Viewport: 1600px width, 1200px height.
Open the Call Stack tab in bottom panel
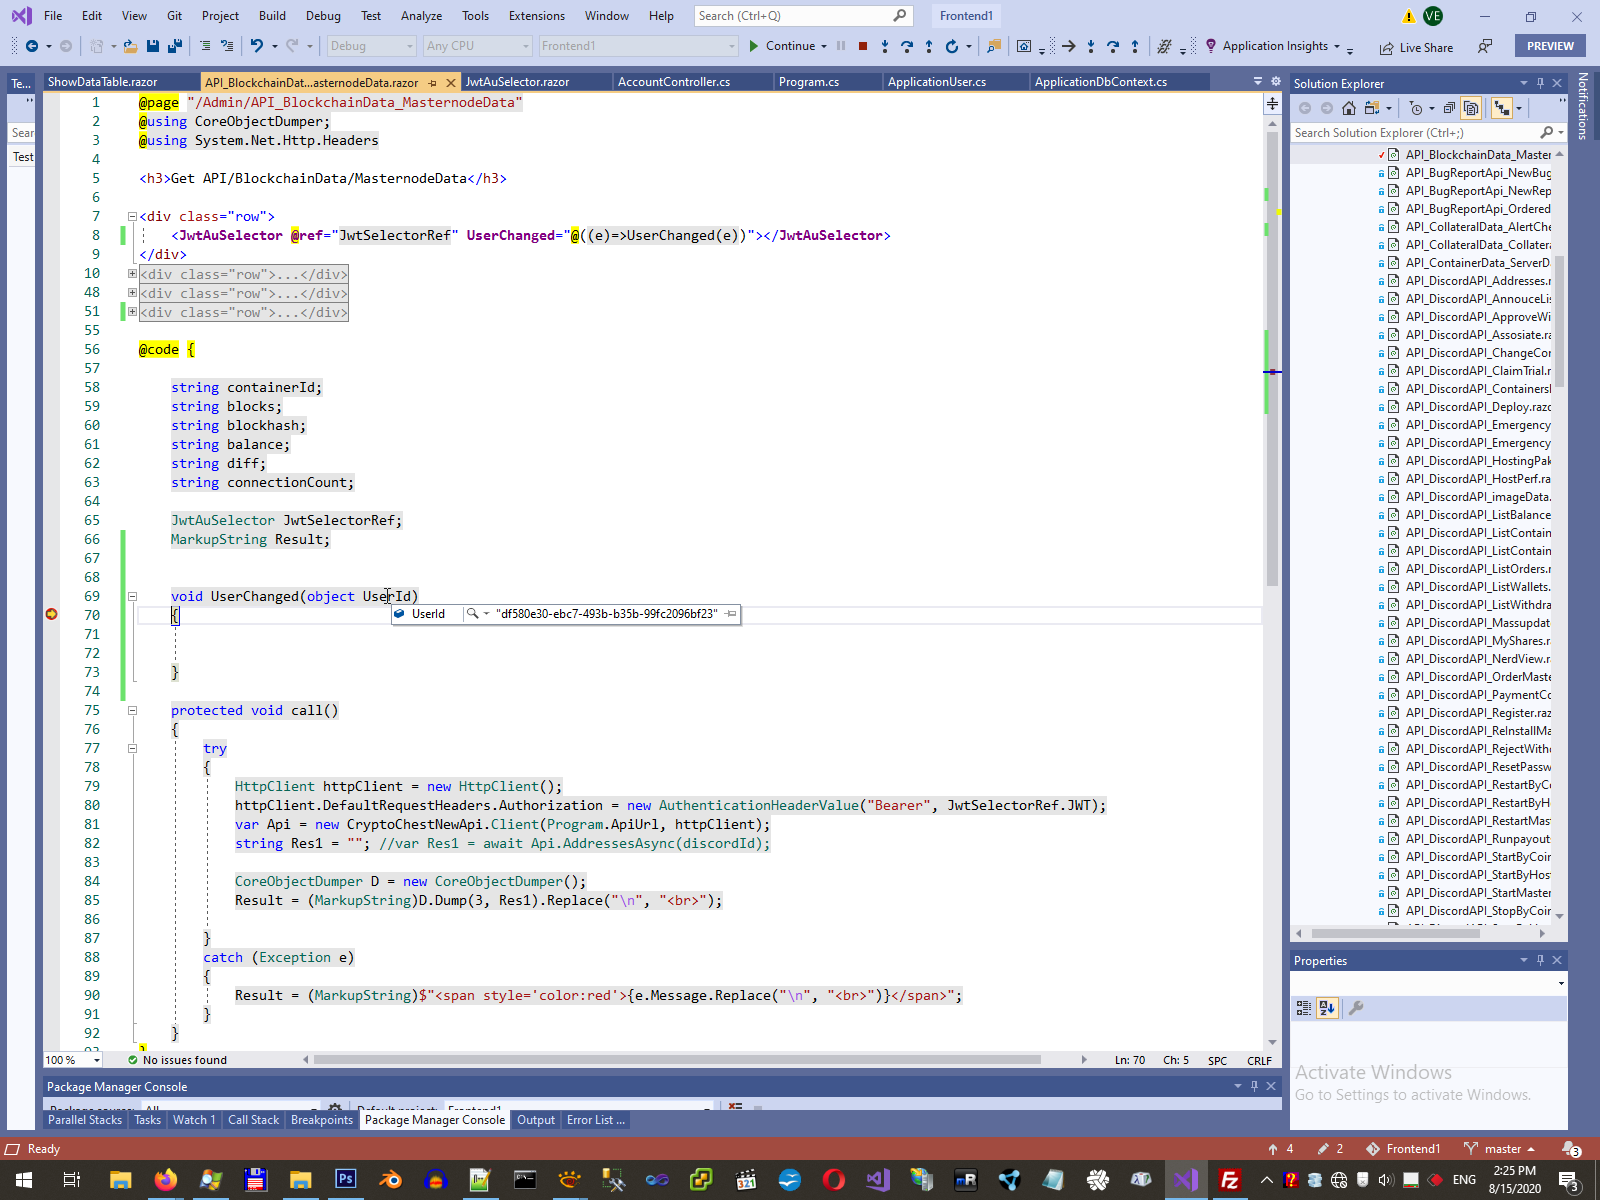pyautogui.click(x=253, y=1120)
